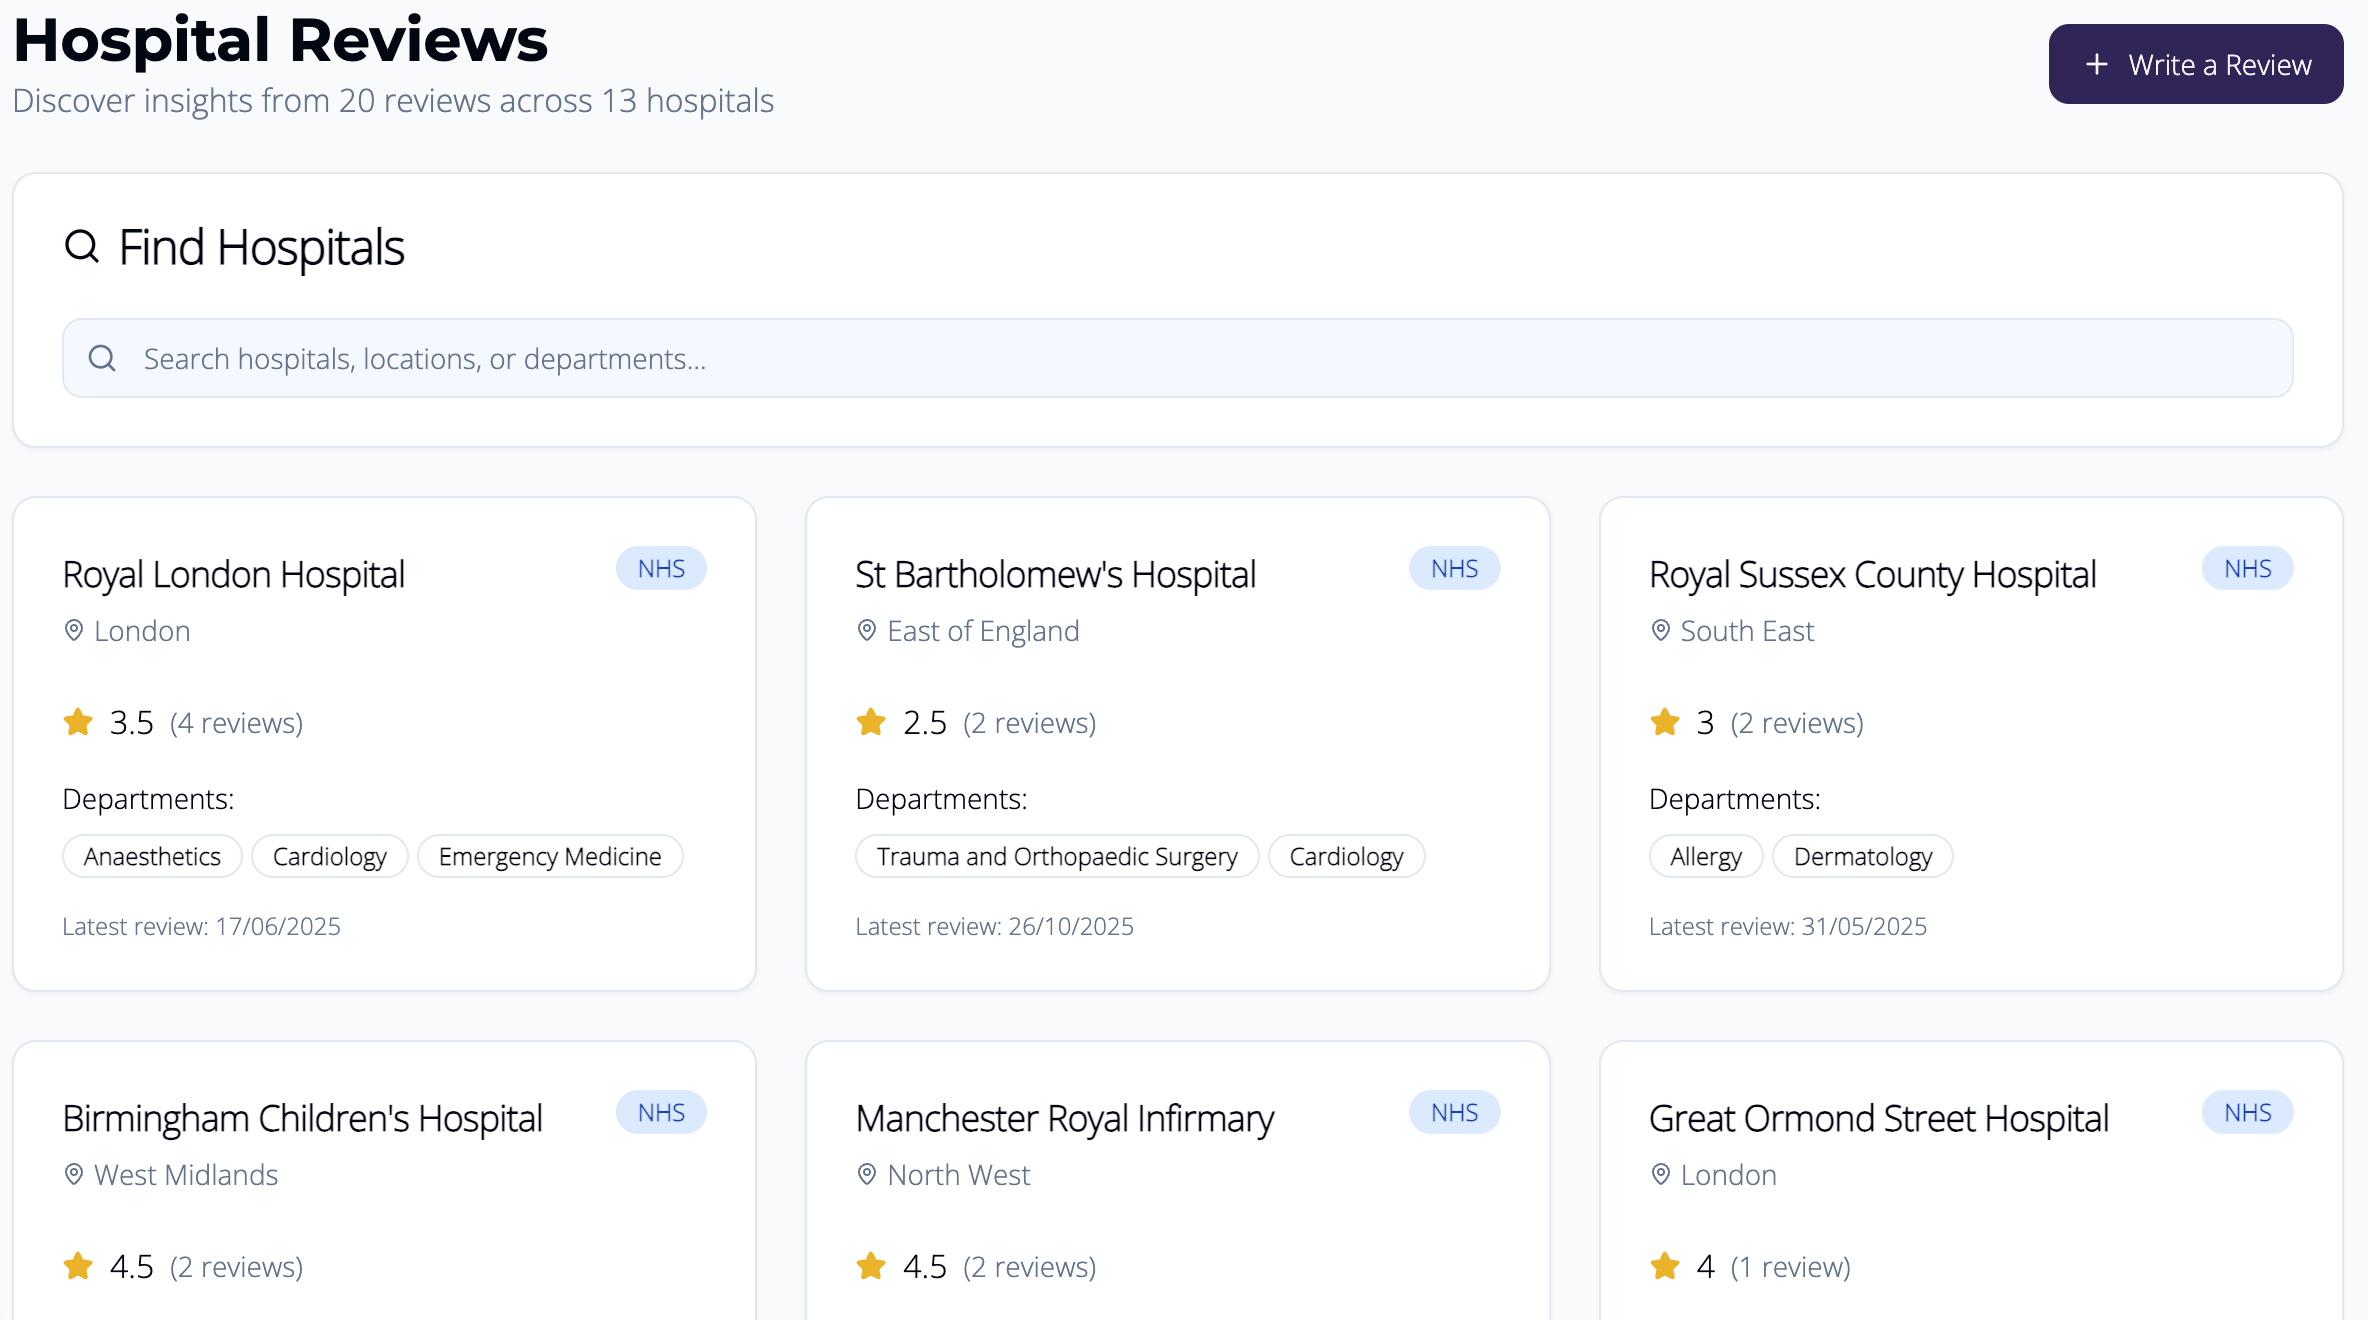The width and height of the screenshot is (2368, 1320).
Task: Click the 1 review link for Great Ormond Street
Action: (x=1791, y=1266)
